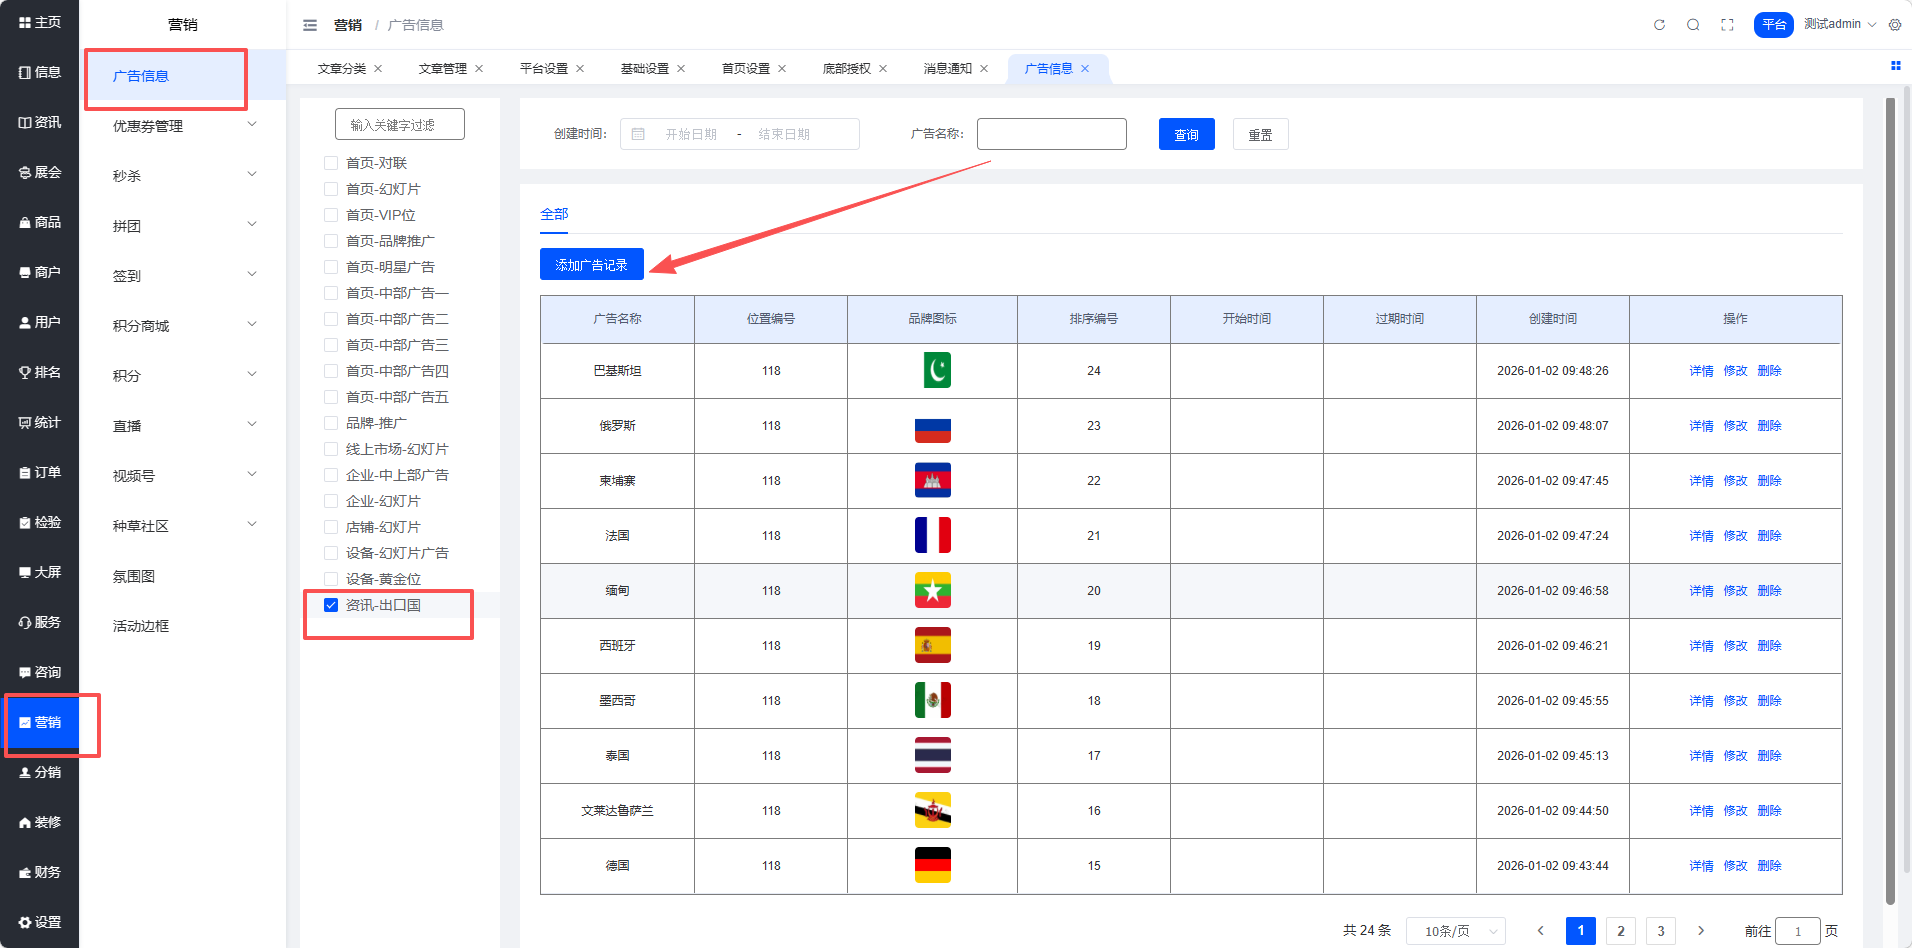Check the 首页-幻灯片 checkbox
This screenshot has width=1912, height=948.
[x=331, y=189]
